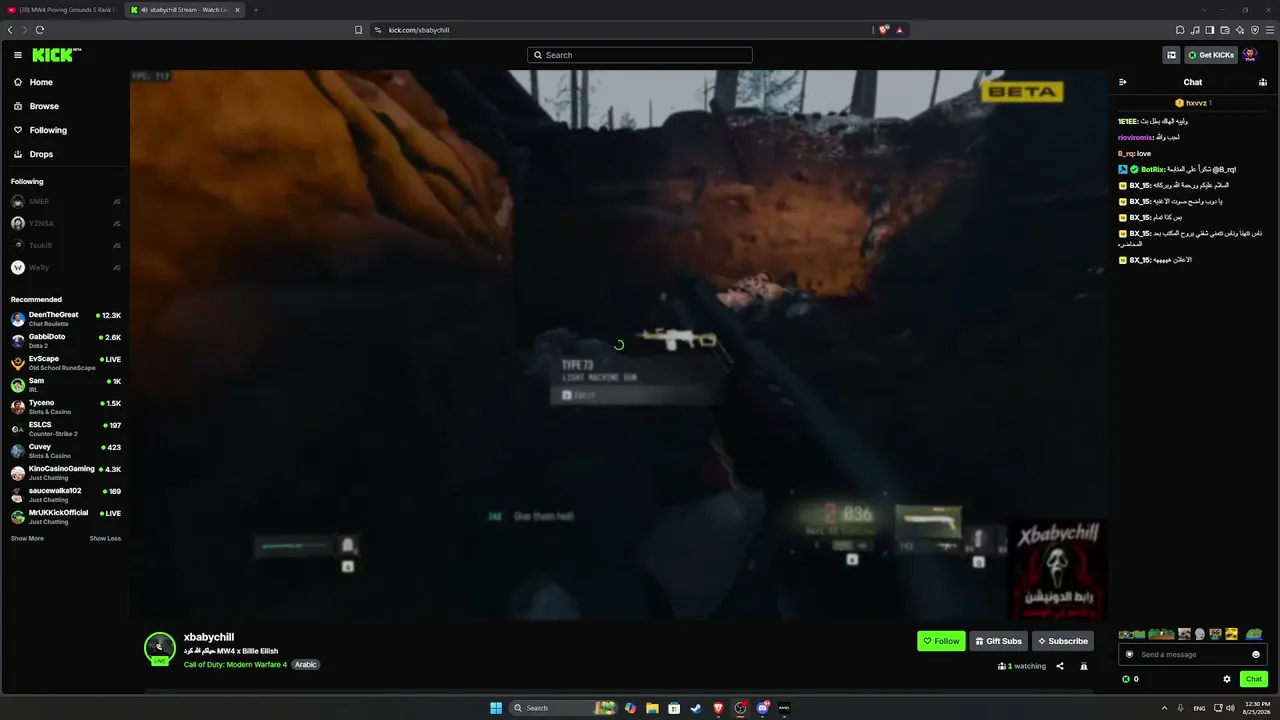Report the stream using the flag icon
The image size is (1280, 720).
[1084, 666]
